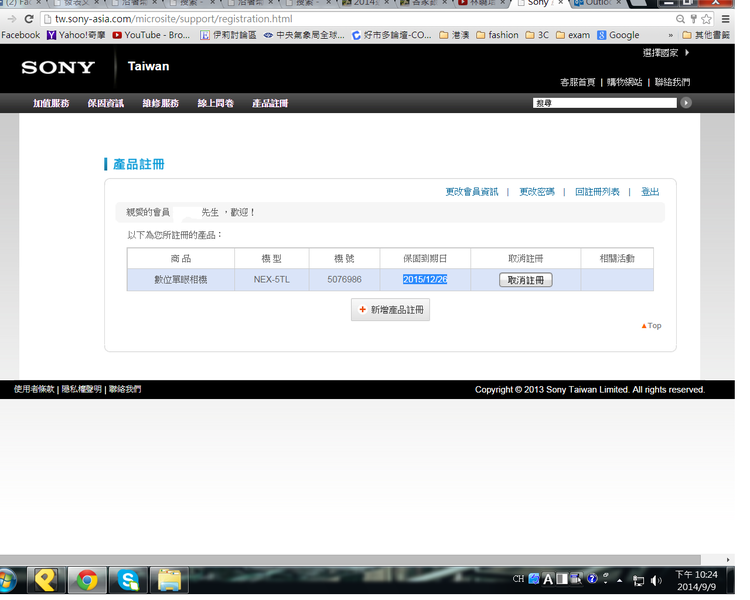
Task: Open the 保固資訊 menu
Action: pos(106,103)
